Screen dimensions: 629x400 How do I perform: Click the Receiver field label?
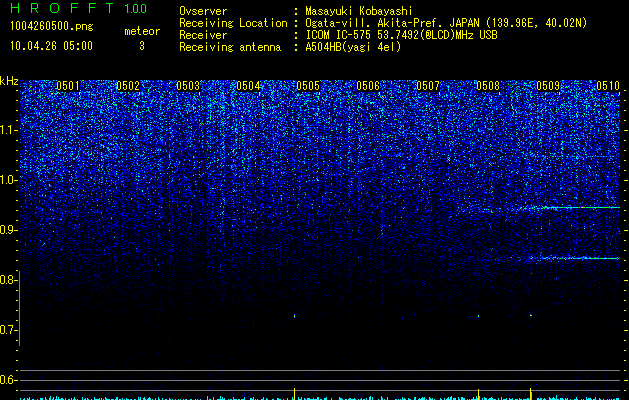coord(203,35)
